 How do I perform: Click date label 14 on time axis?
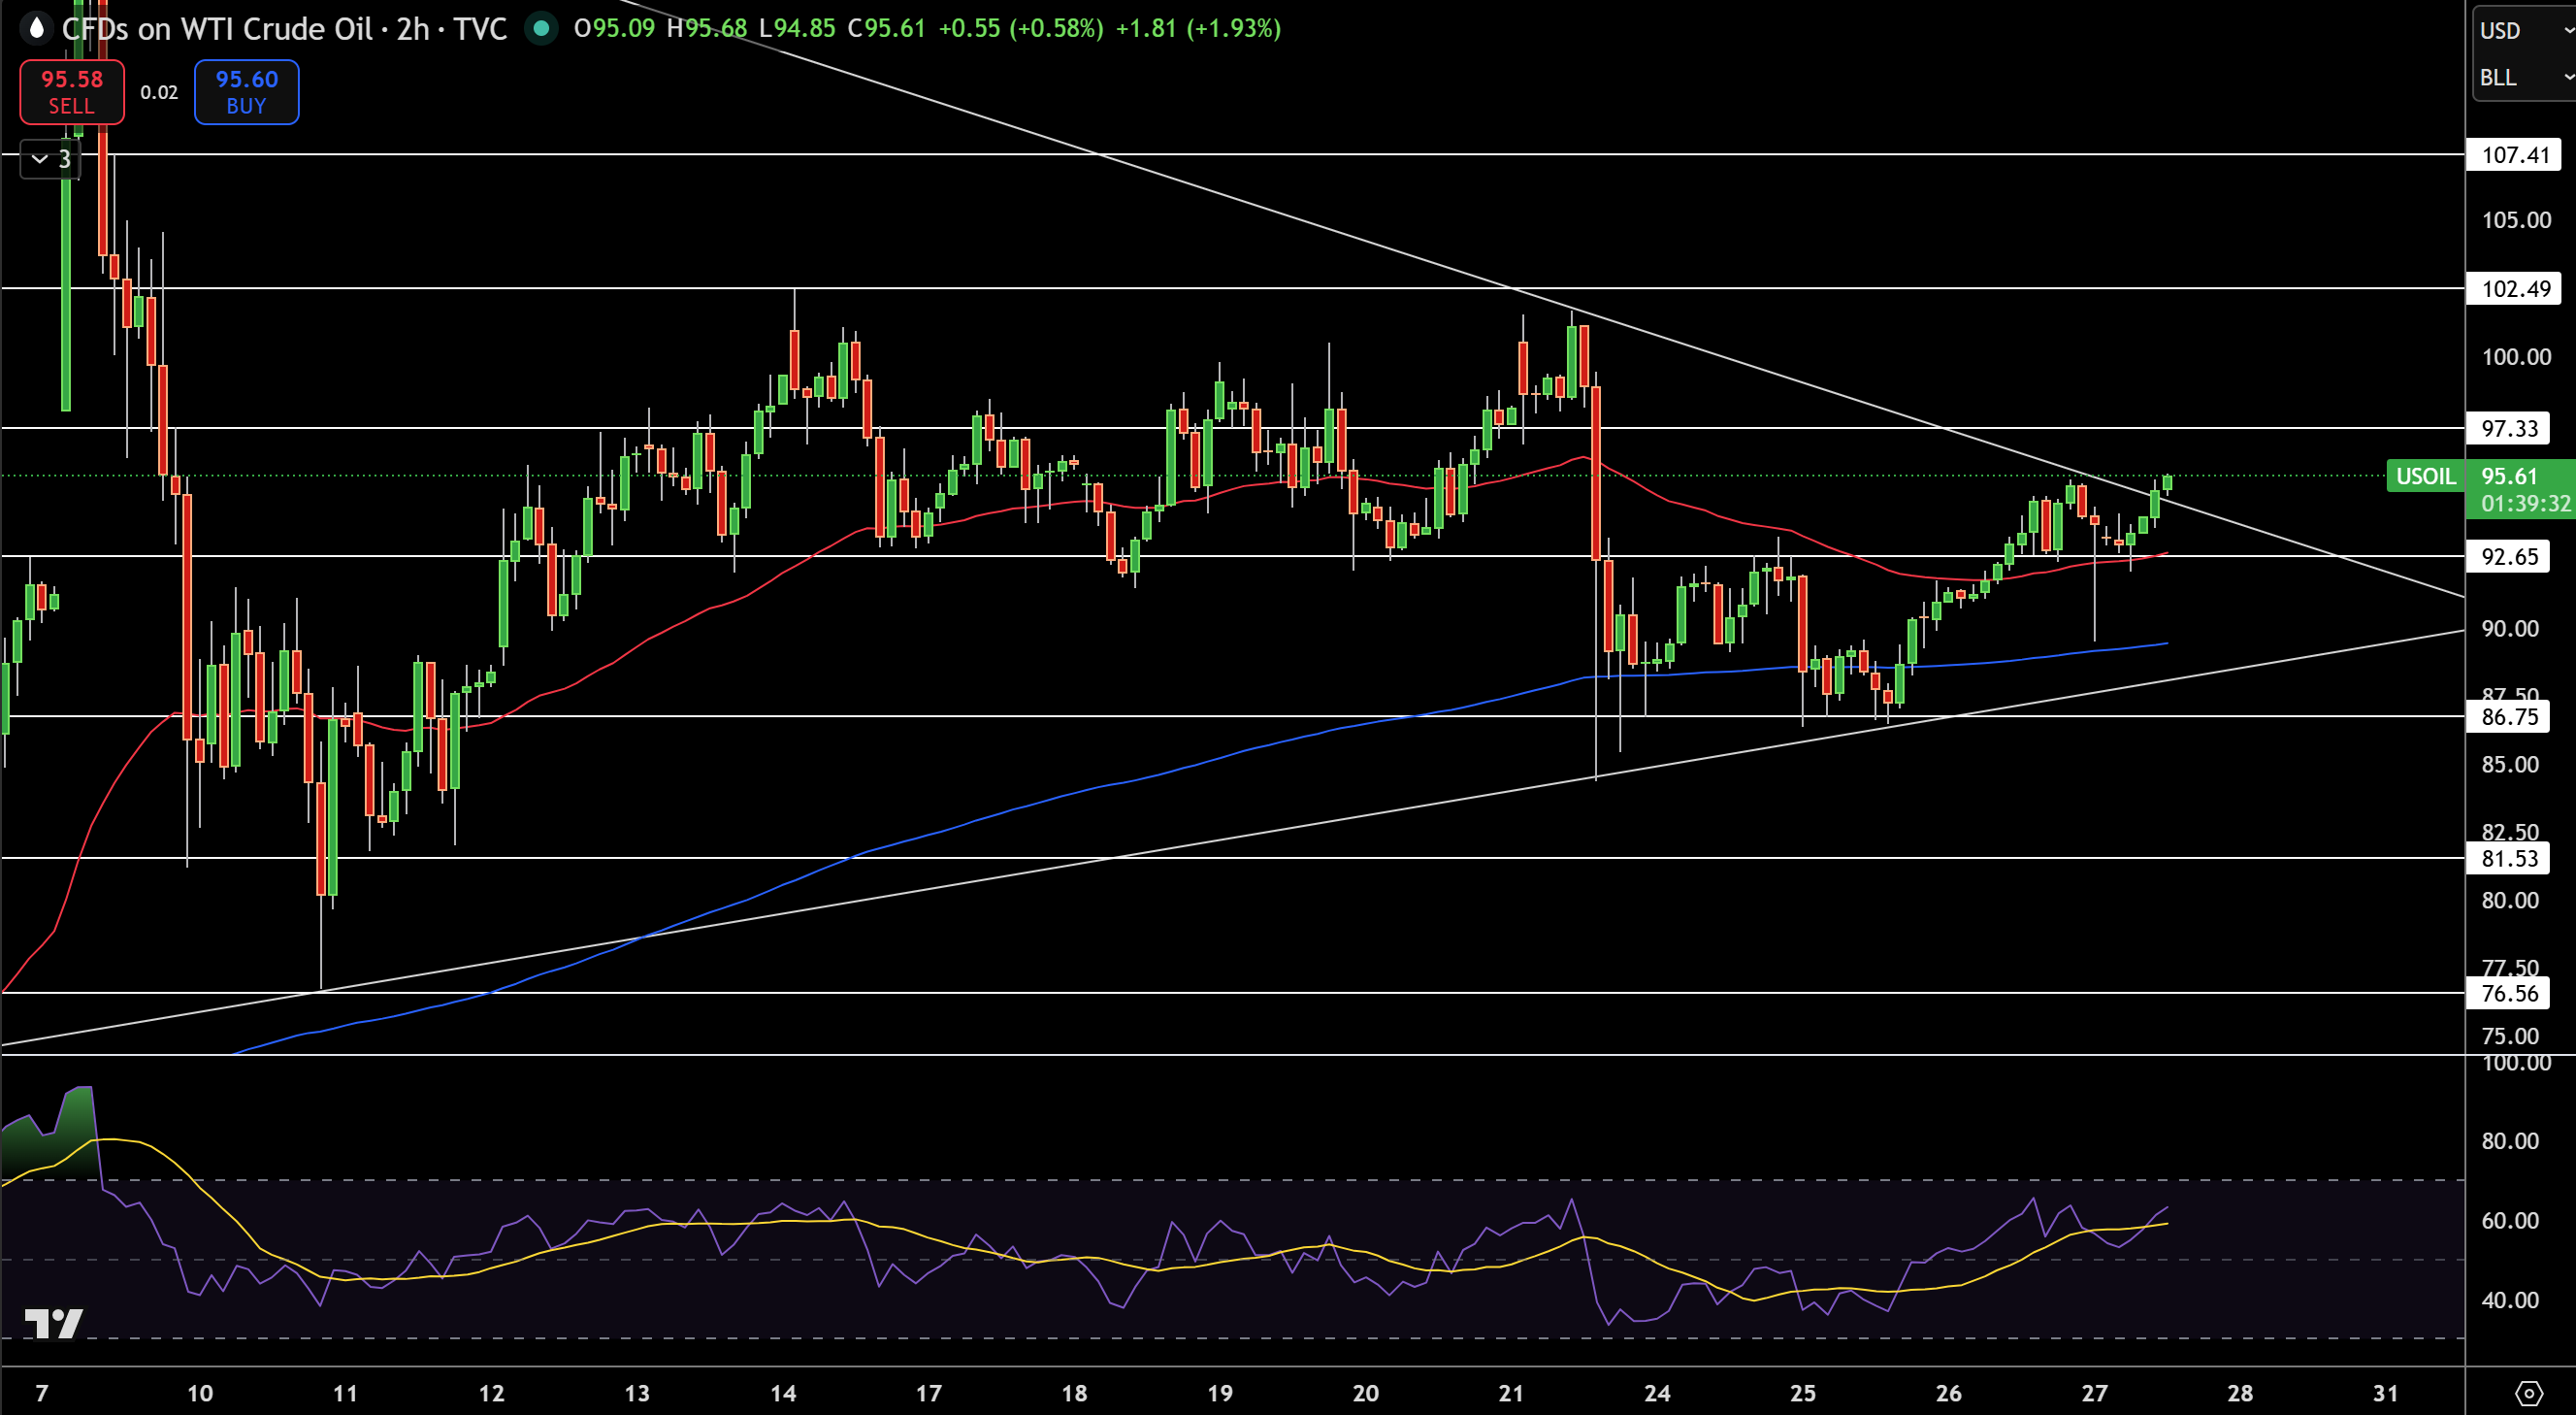(x=783, y=1393)
